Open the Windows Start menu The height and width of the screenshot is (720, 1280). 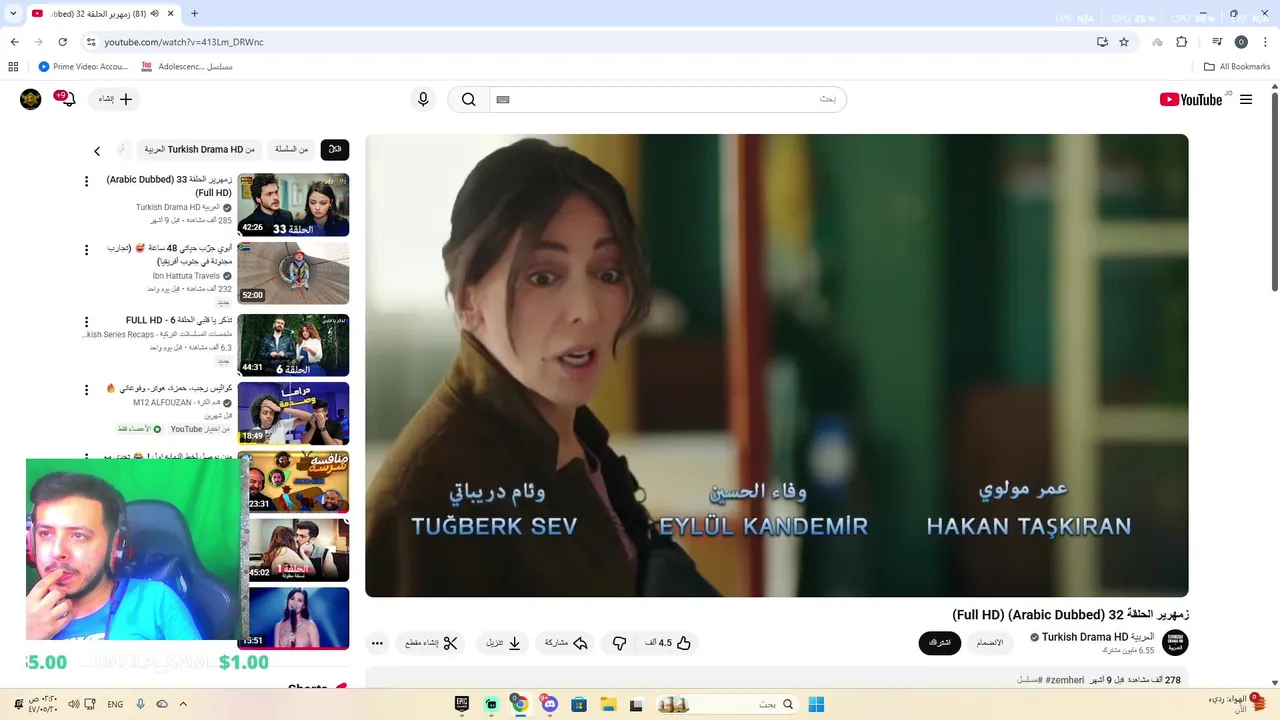point(816,704)
